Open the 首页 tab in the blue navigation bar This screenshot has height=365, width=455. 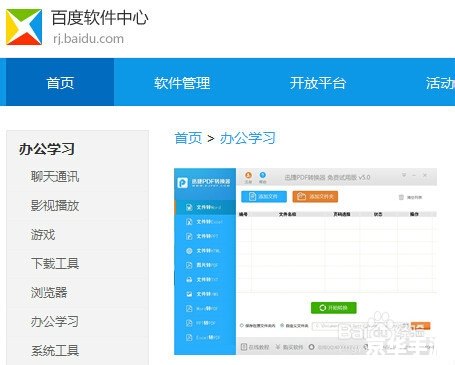tap(60, 83)
